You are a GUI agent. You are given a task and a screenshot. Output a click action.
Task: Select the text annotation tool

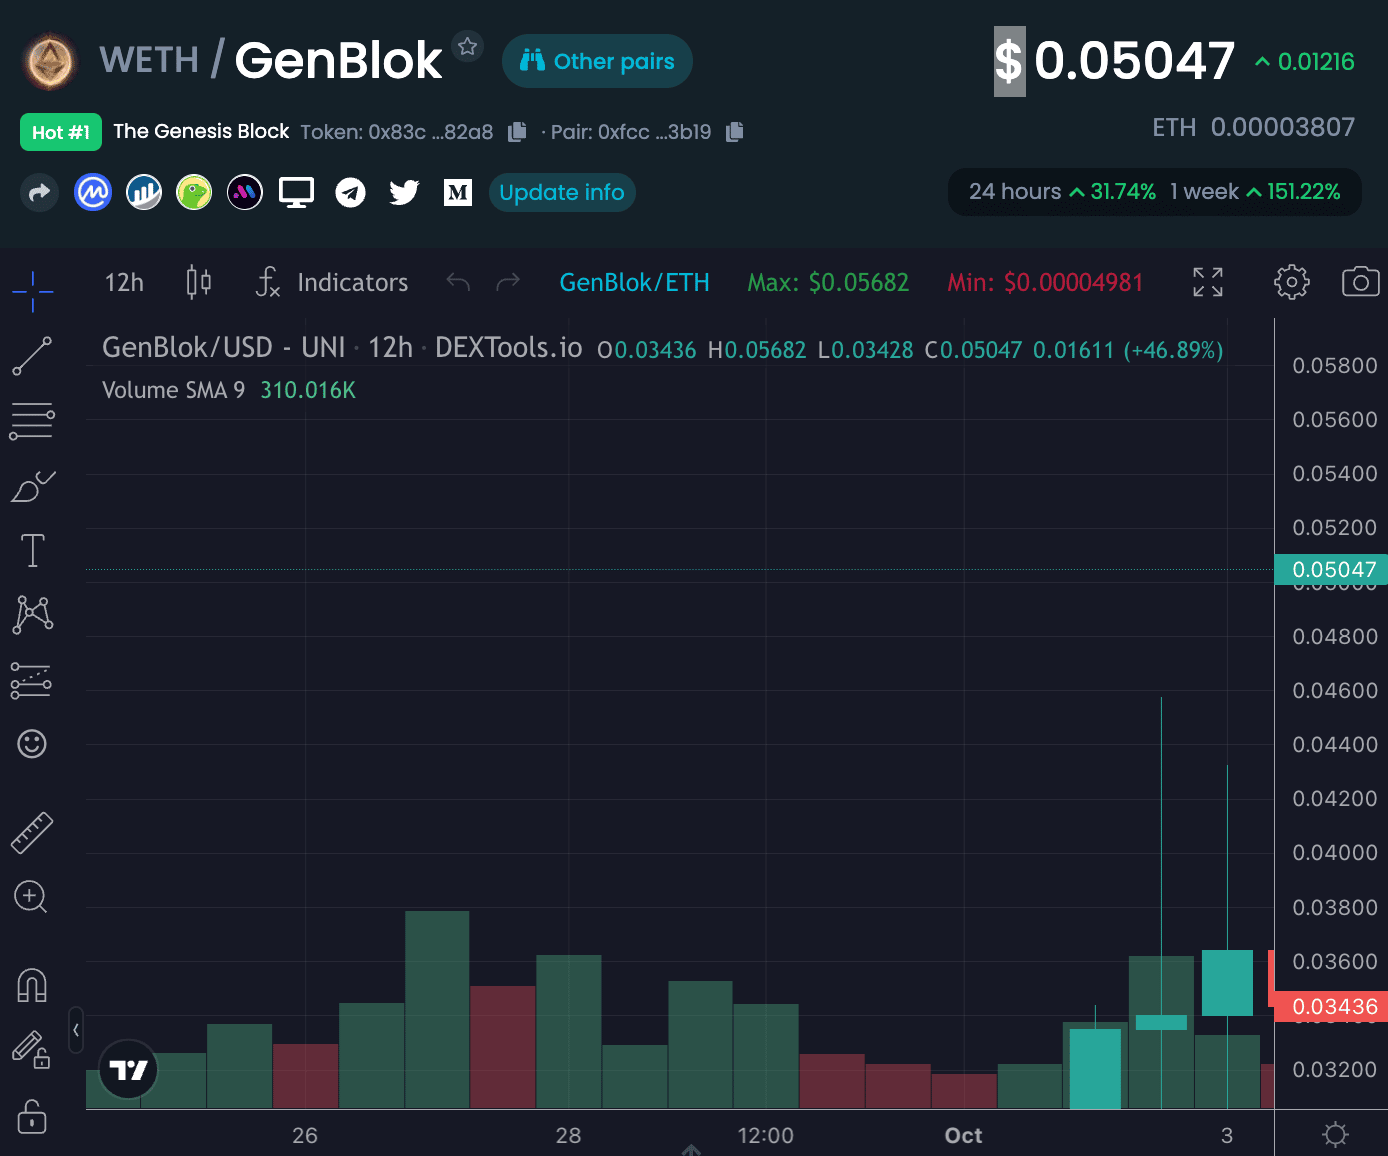pos(32,550)
